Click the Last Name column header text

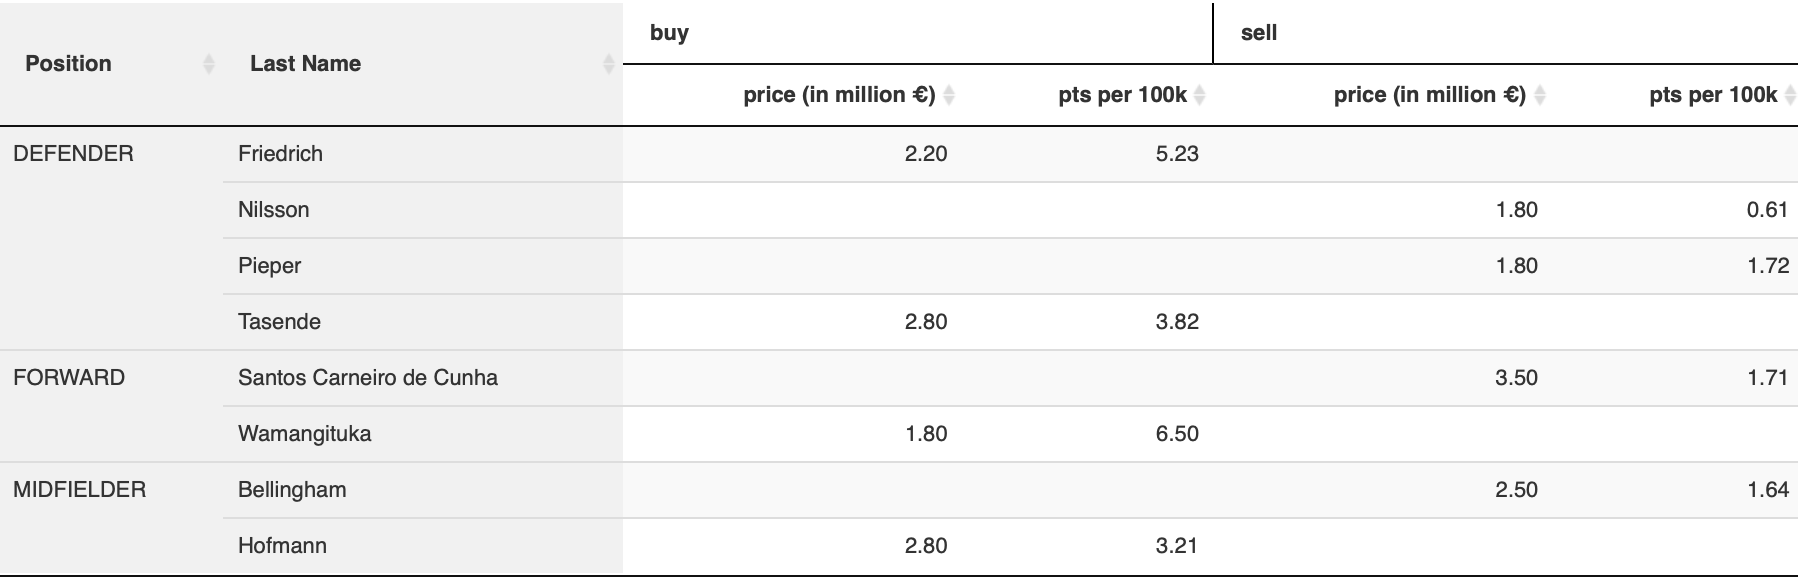pos(305,64)
